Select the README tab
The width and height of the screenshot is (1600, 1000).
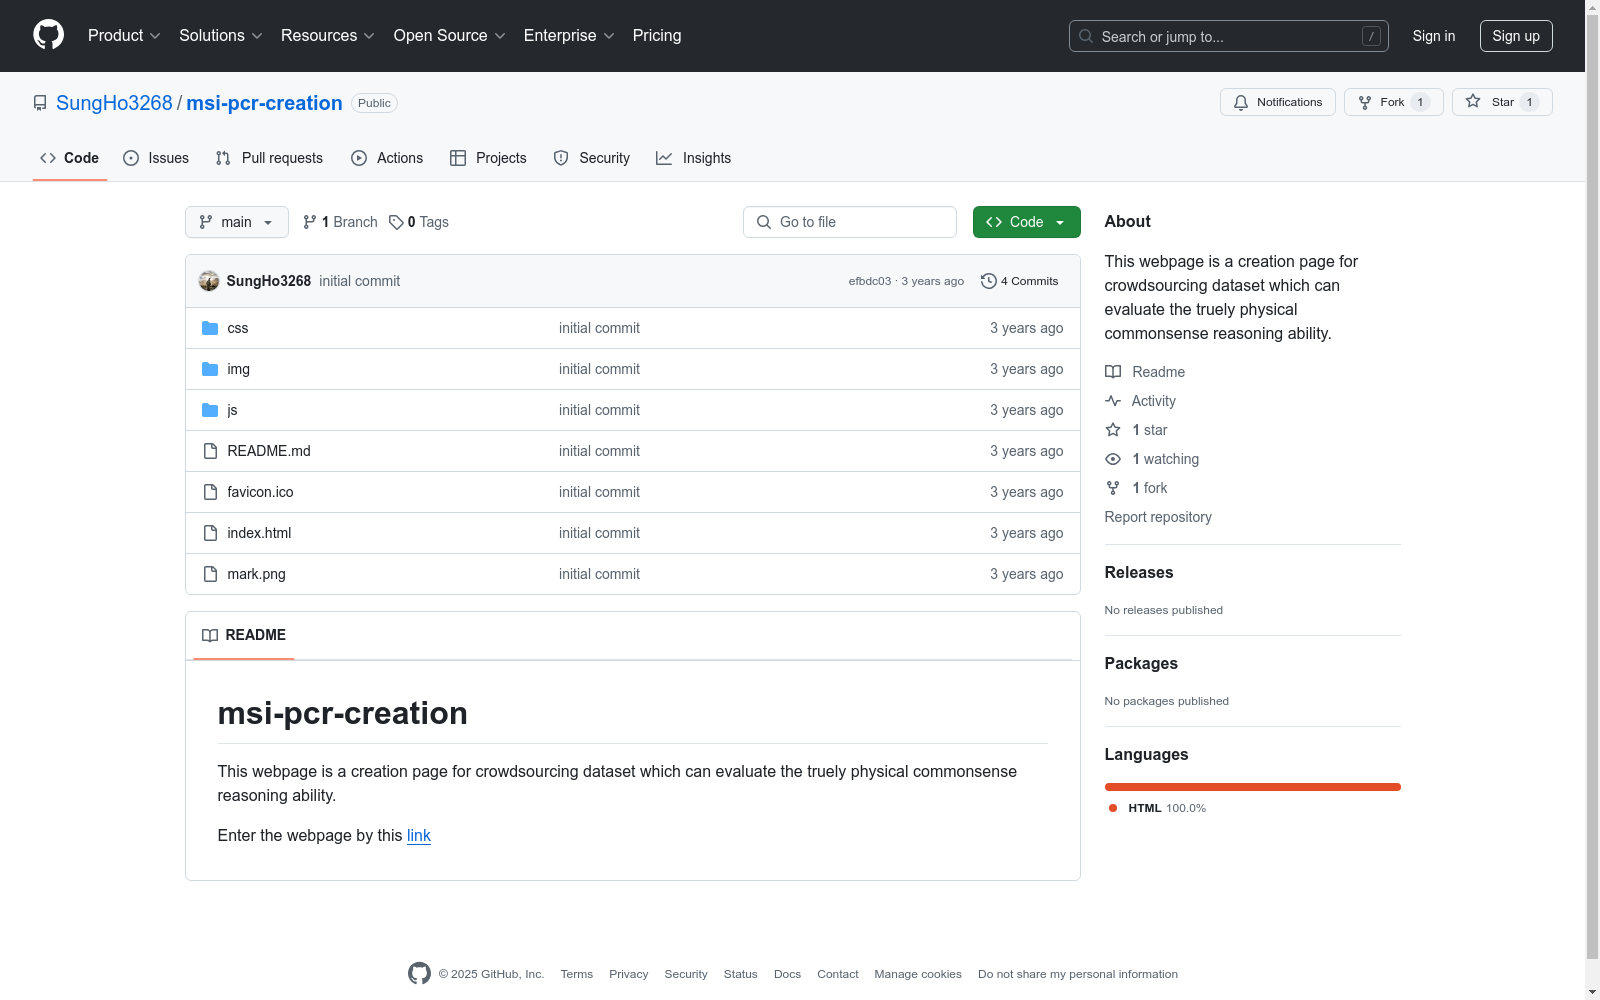click(x=244, y=635)
